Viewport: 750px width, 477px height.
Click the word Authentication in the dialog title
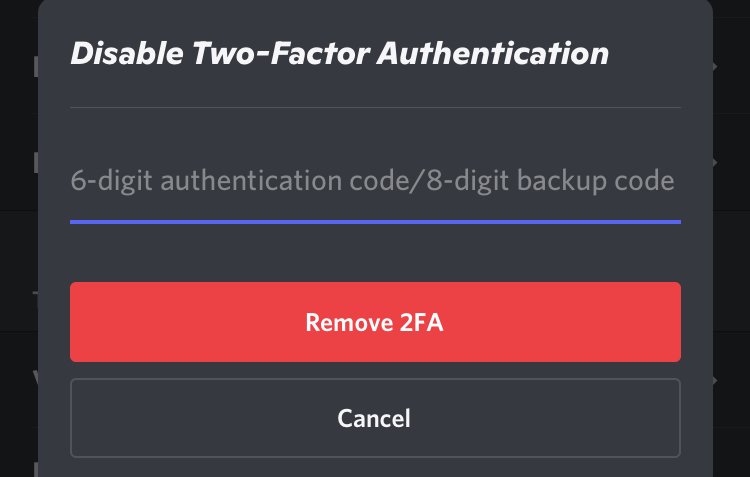coord(493,53)
